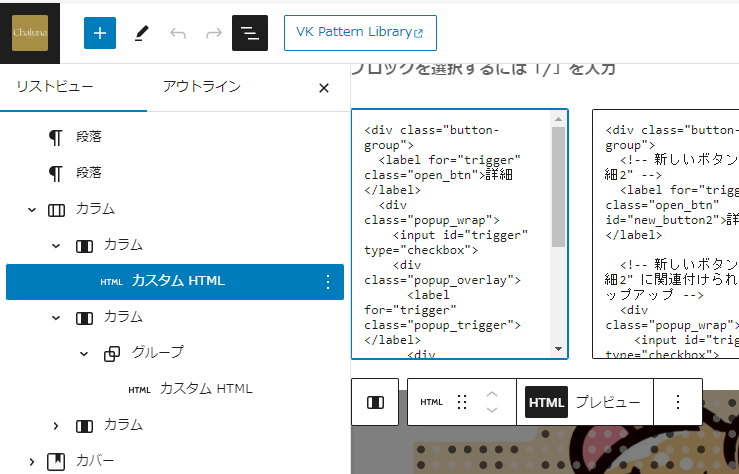
Task: Move the block up with arrow
Action: coord(492,395)
